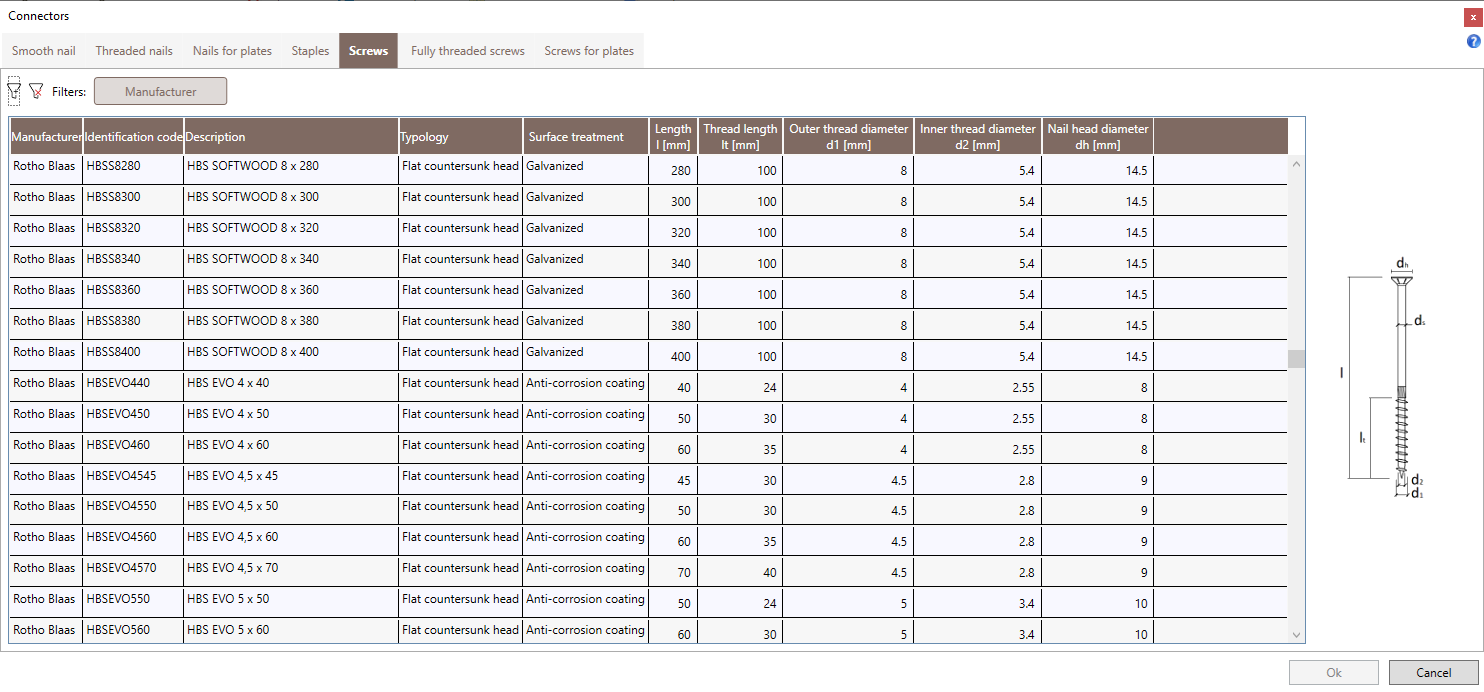Viewport: 1484px width, 692px height.
Task: Open the blue help question mark
Action: tap(1473, 41)
